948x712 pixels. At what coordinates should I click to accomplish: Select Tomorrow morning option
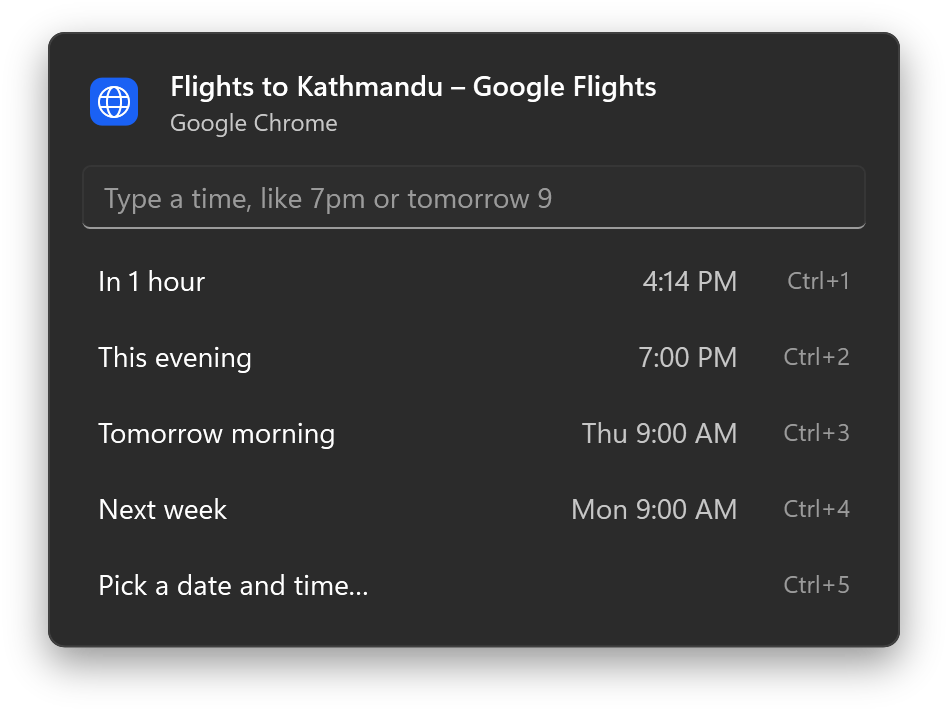click(474, 433)
